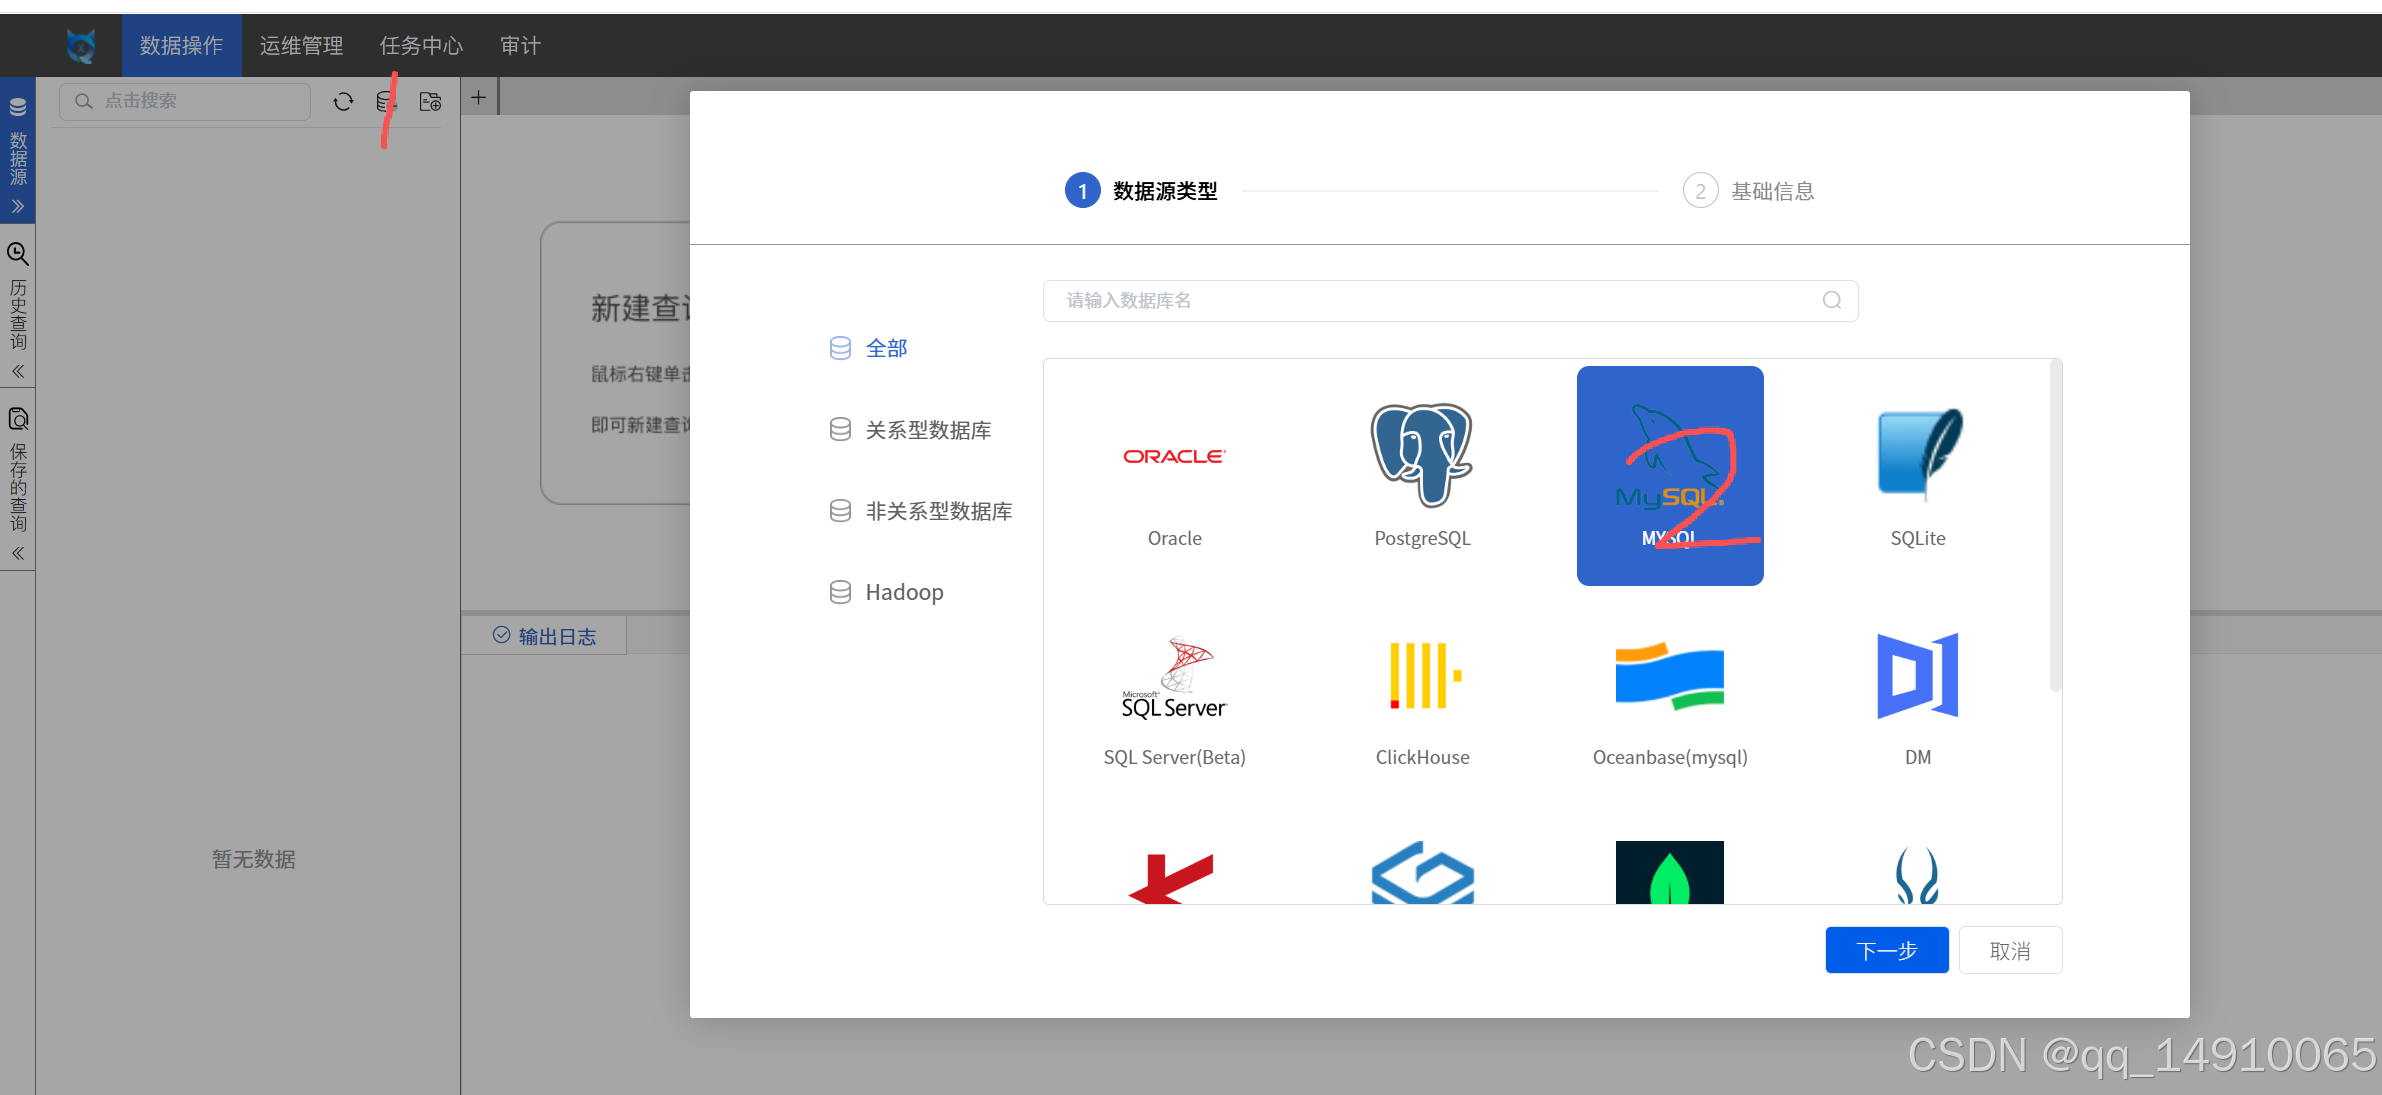Click the add data source icon
The image size is (2382, 1095).
pyautogui.click(x=386, y=101)
